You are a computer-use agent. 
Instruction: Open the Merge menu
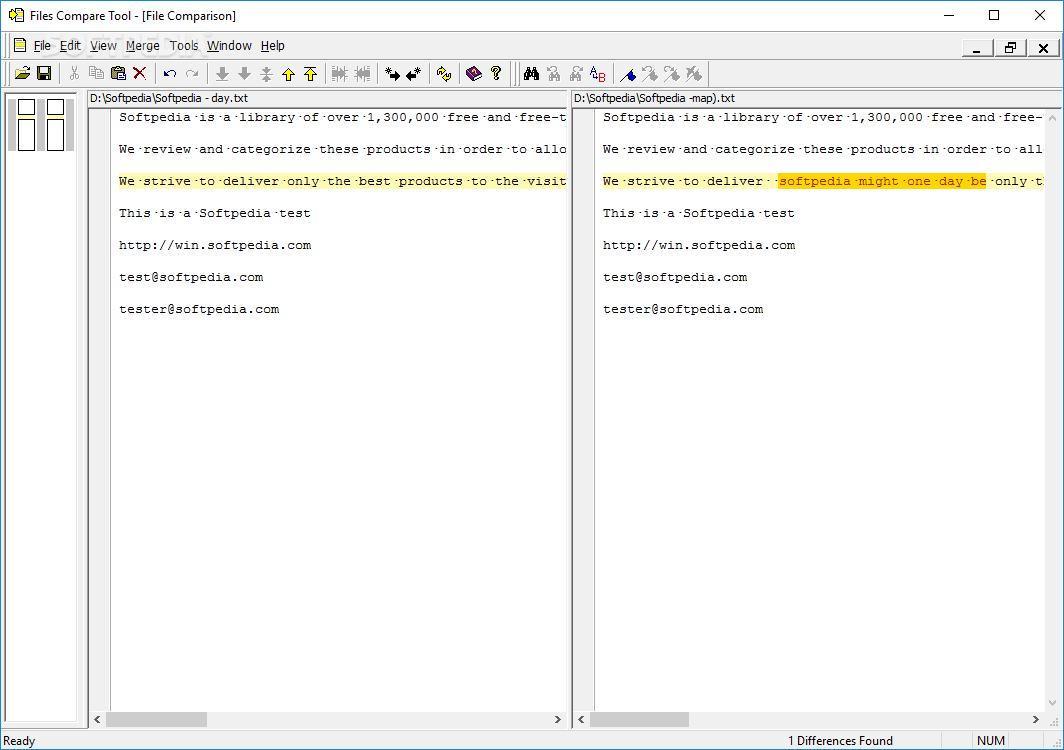pyautogui.click(x=142, y=45)
